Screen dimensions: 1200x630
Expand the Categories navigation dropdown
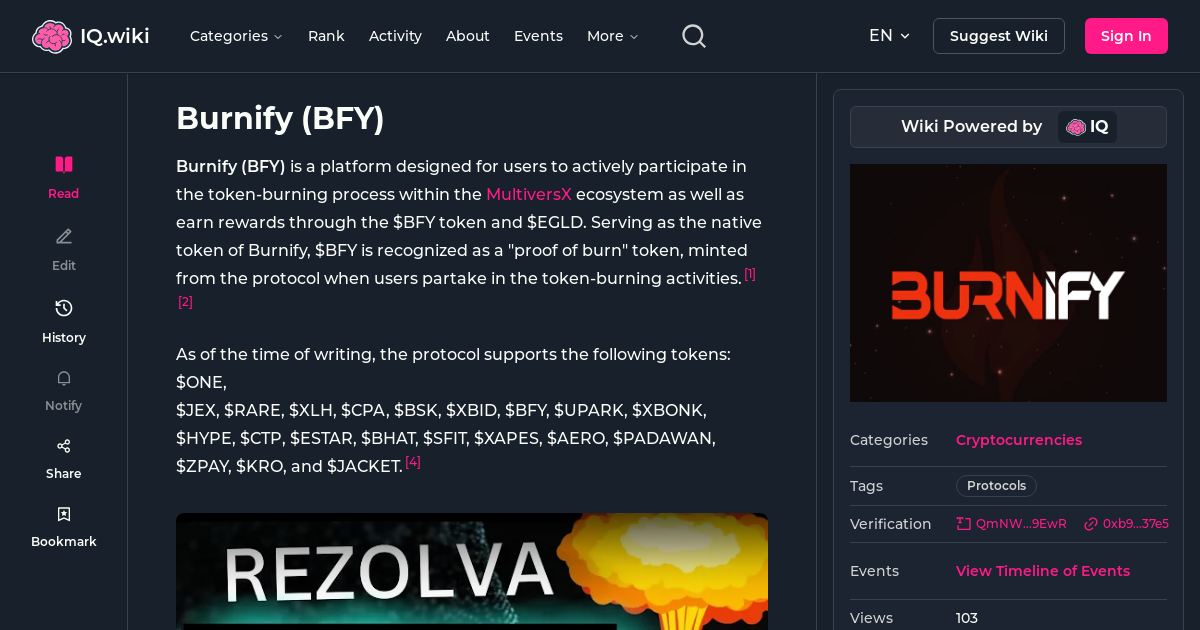[236, 35]
